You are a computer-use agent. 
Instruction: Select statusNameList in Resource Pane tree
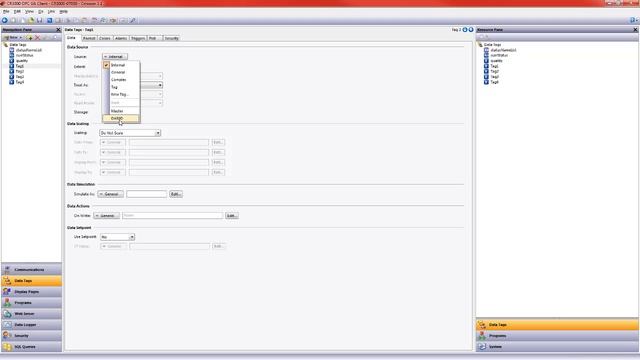tap(503, 50)
